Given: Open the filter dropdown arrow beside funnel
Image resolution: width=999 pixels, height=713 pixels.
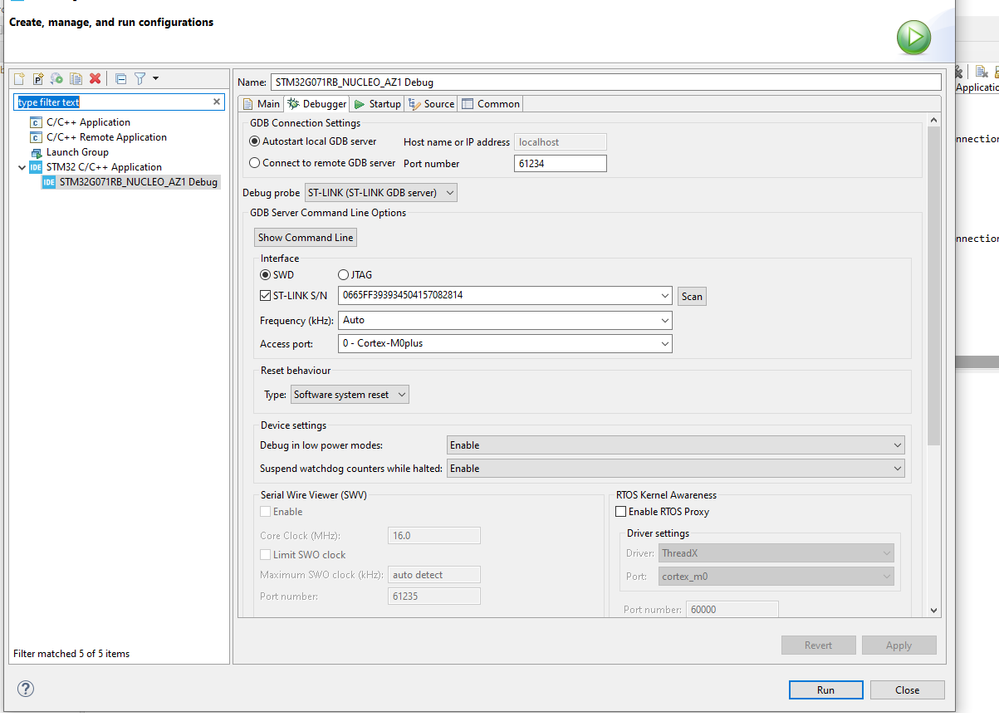Looking at the screenshot, I should 155,78.
